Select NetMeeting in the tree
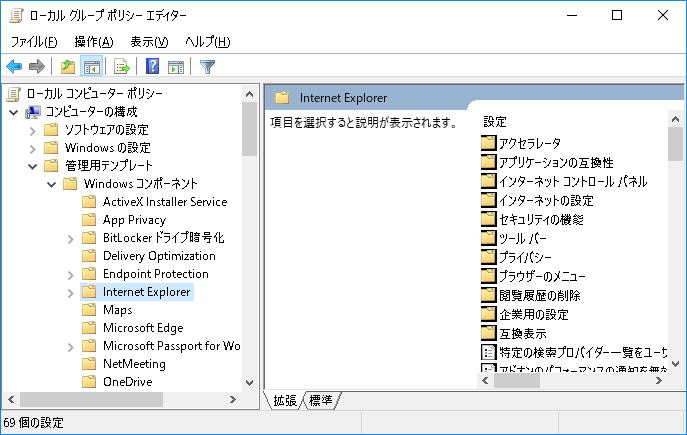The image size is (687, 435). pyautogui.click(x=134, y=364)
